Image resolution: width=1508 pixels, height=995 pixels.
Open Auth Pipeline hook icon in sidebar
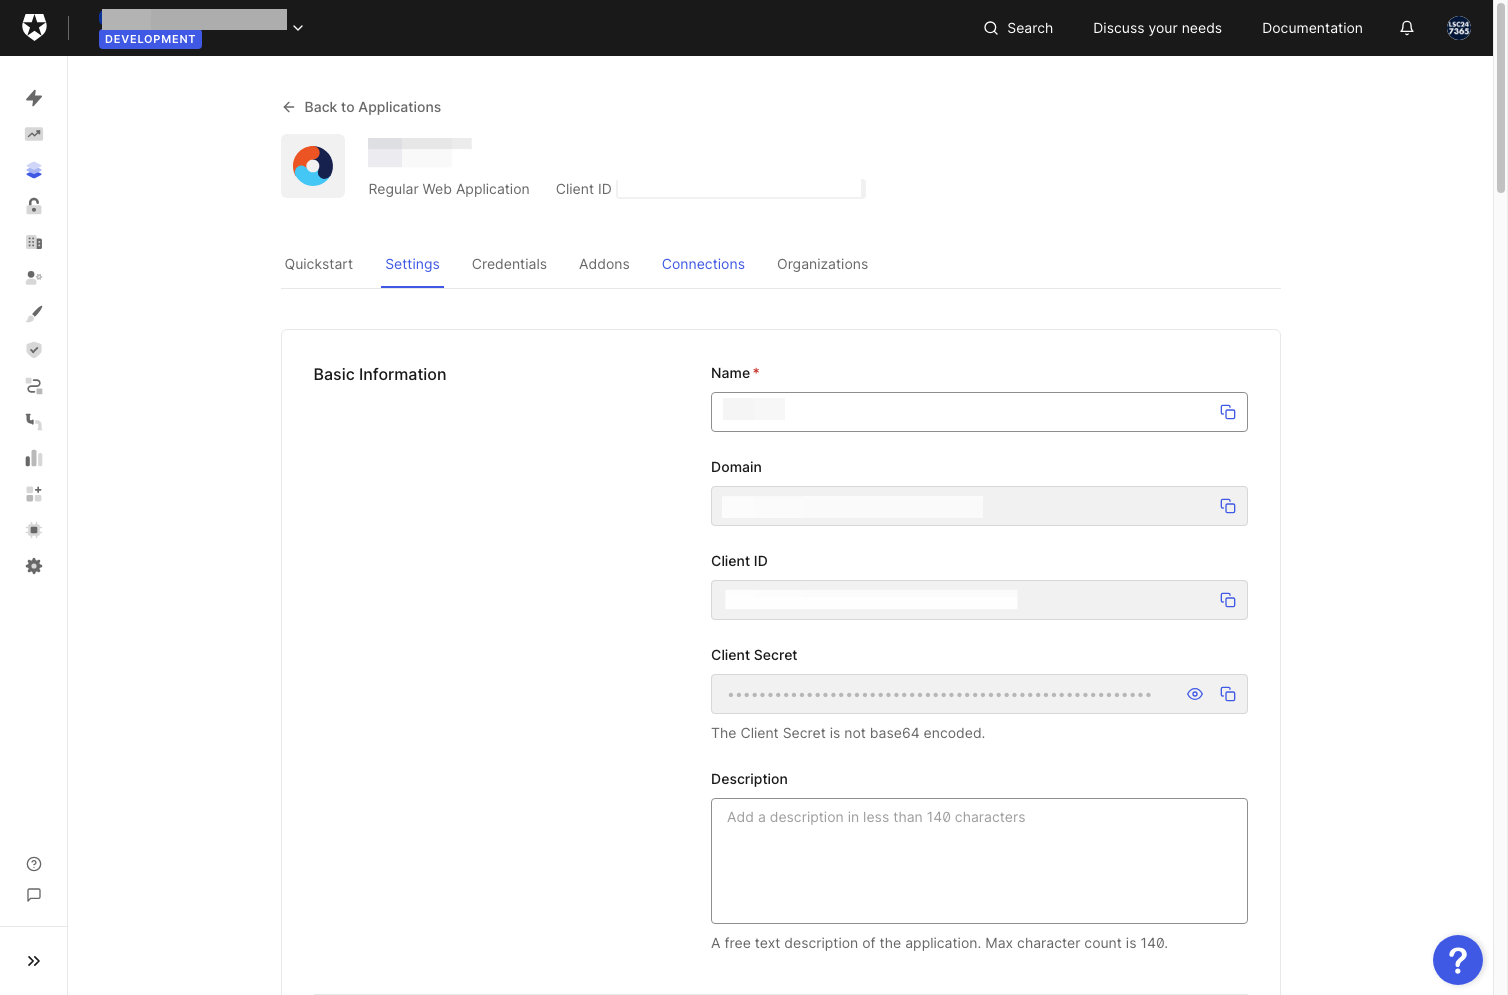(34, 422)
